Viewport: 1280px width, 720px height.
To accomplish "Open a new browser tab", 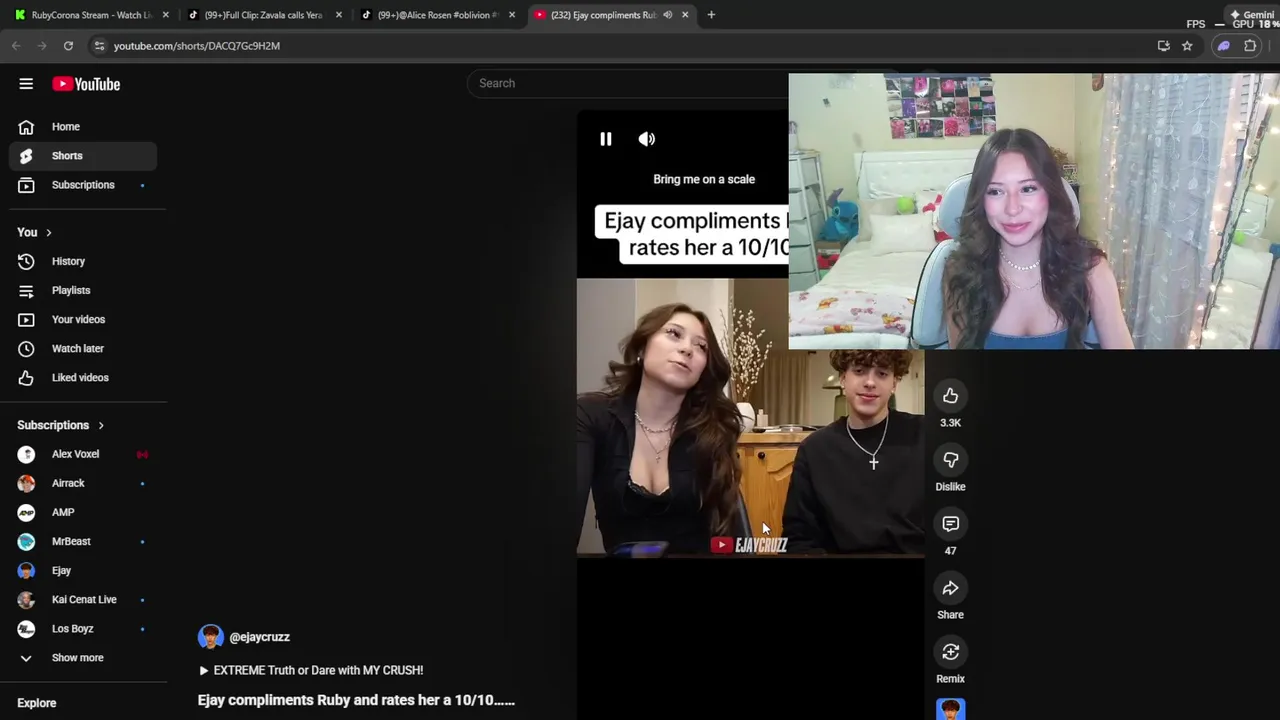I will [x=711, y=15].
